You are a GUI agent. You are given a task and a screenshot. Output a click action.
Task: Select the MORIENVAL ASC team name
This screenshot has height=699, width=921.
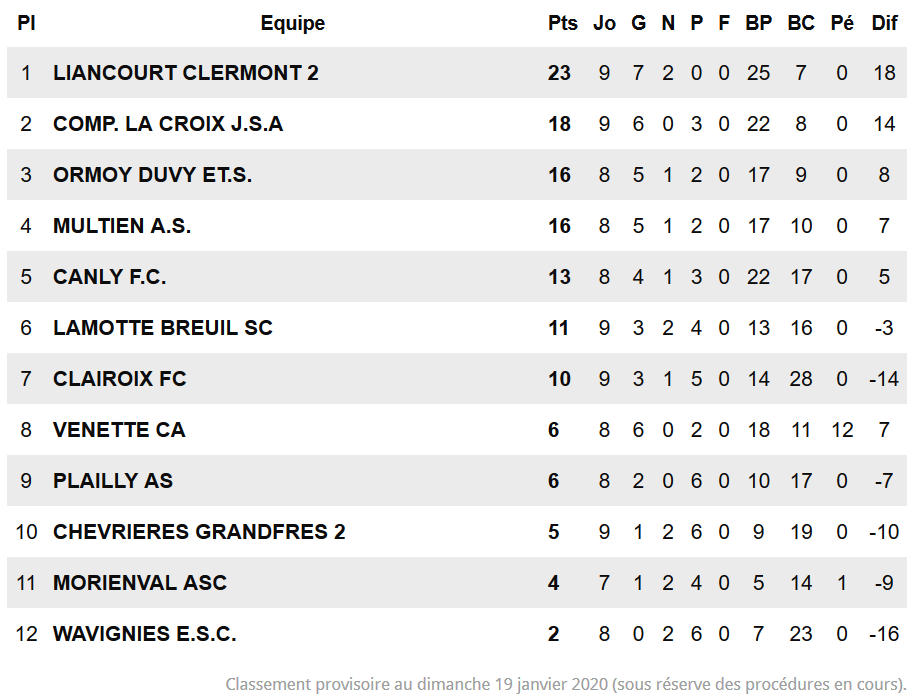coord(140,583)
